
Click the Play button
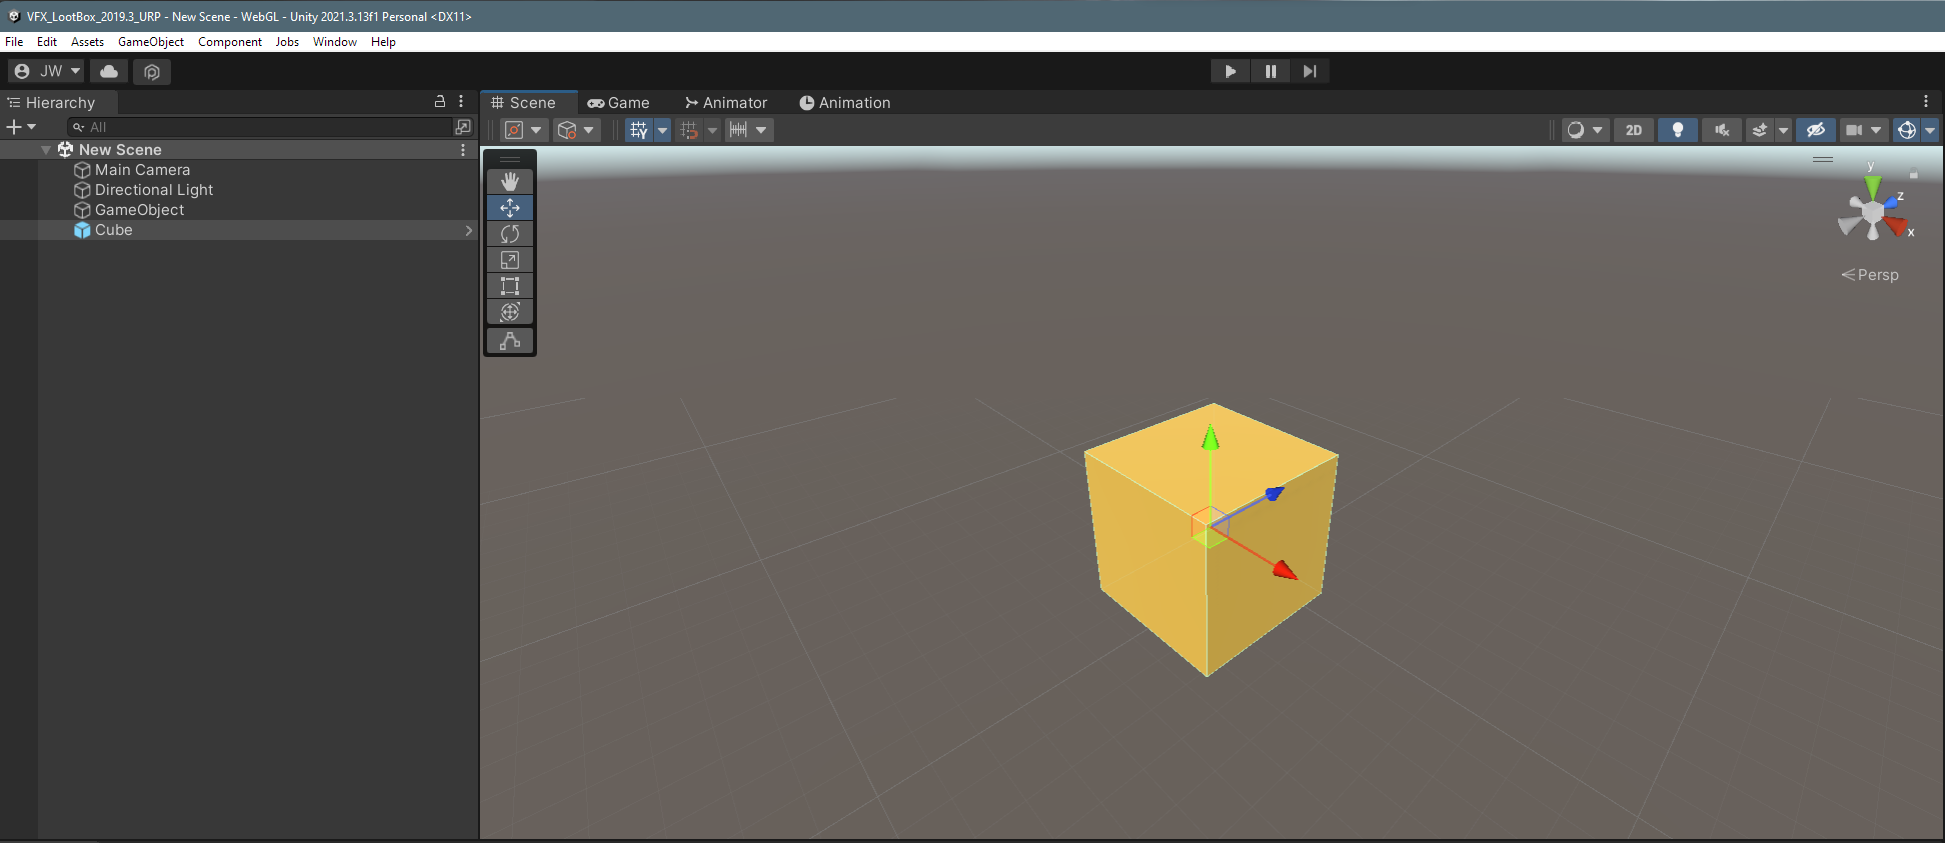coord(1230,71)
